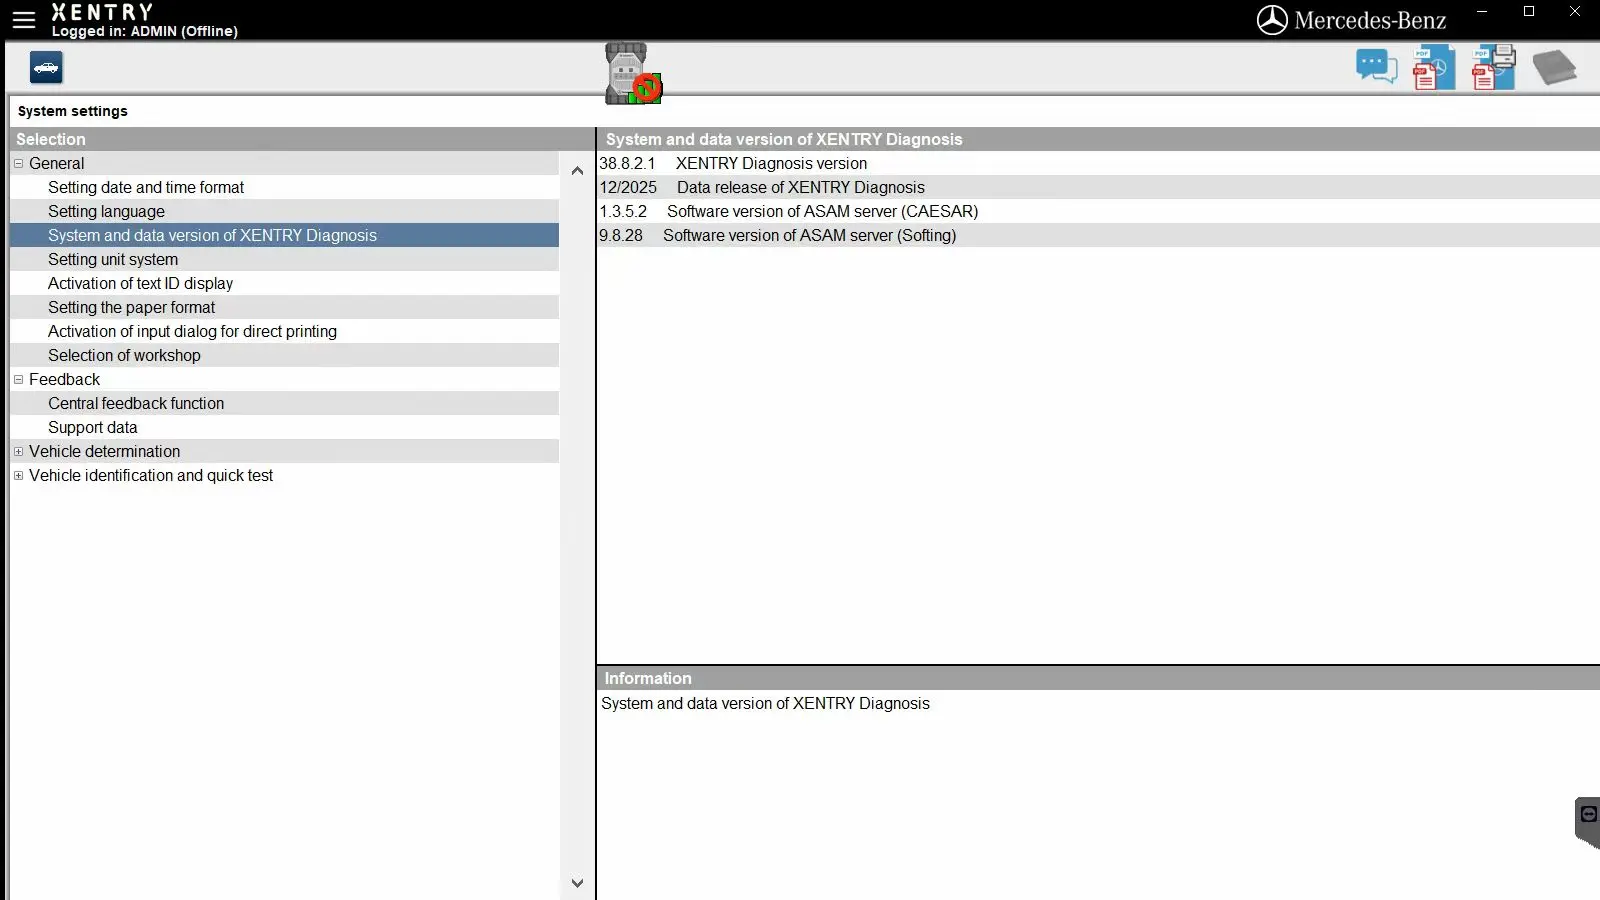Click the diagnostic multiplexer connection status icon
This screenshot has width=1600, height=900.
[x=633, y=73]
